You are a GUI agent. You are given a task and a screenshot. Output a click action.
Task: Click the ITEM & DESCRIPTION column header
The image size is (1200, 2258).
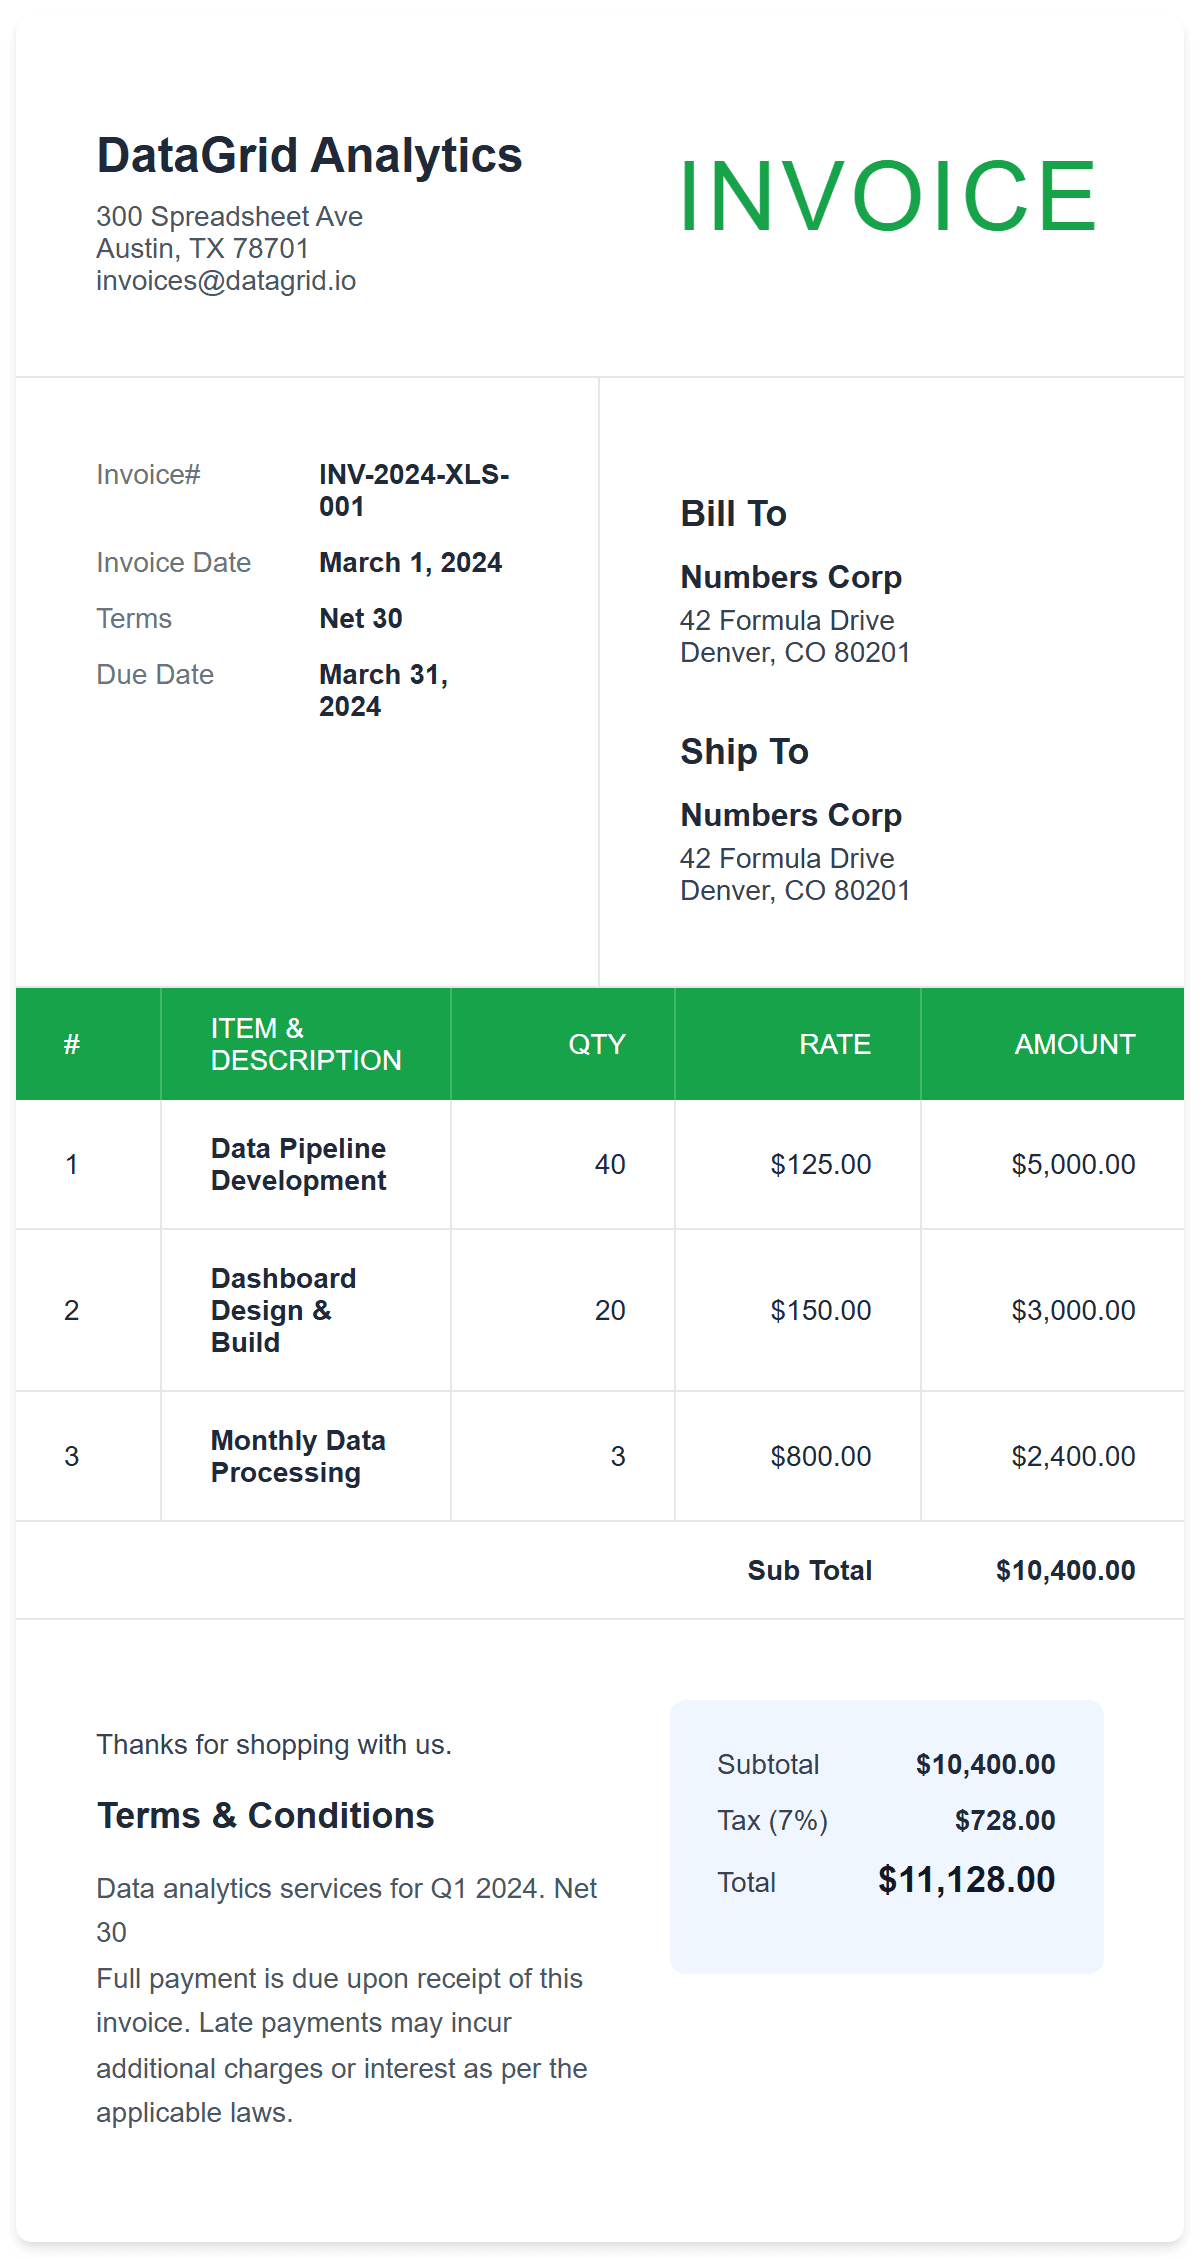pyautogui.click(x=306, y=1044)
